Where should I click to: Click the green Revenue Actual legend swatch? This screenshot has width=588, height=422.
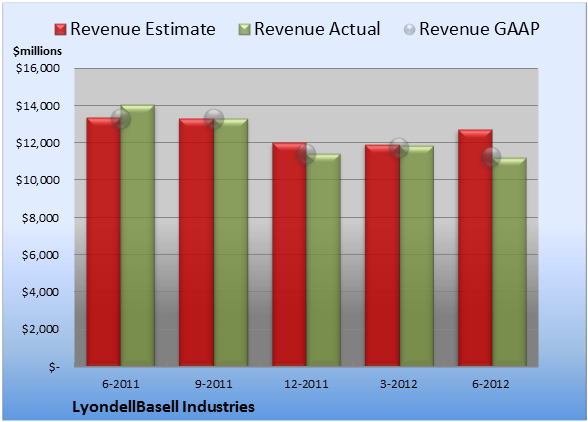click(x=244, y=29)
